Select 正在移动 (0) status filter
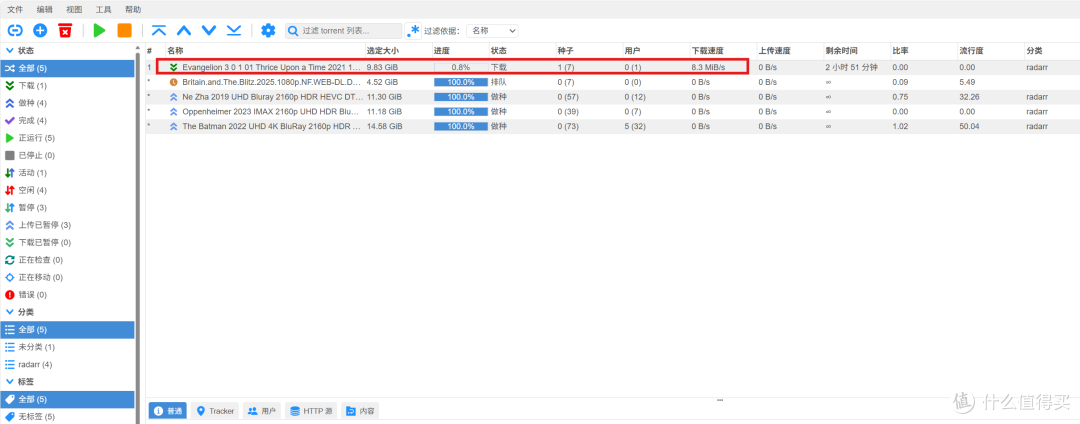Screen dimensions: 1080x424 pos(68,277)
